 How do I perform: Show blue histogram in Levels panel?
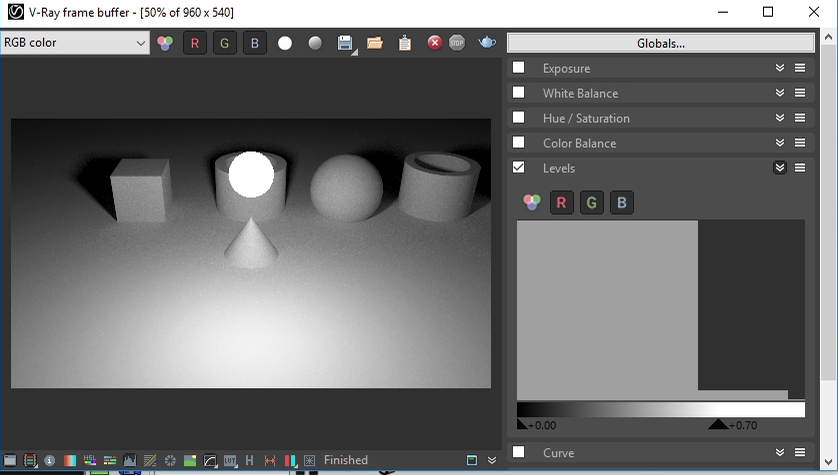pos(622,203)
